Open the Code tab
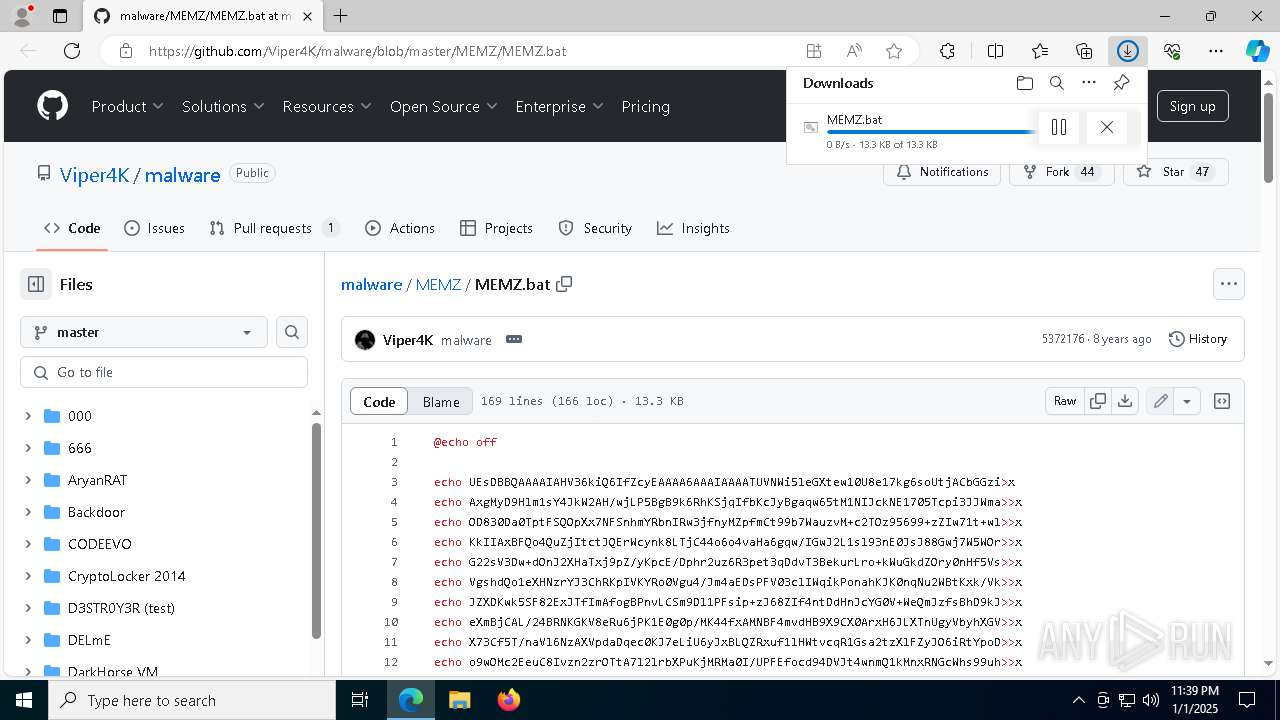Viewport: 1280px width, 720px height. [x=72, y=228]
